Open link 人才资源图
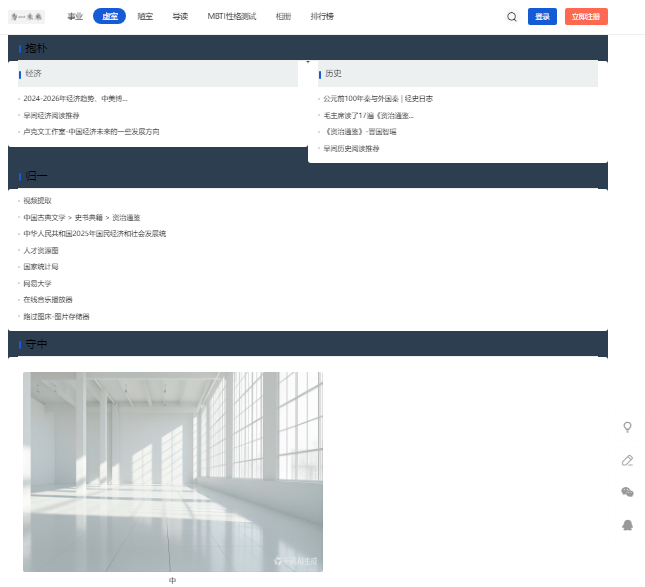This screenshot has width=645, height=587. (x=41, y=251)
